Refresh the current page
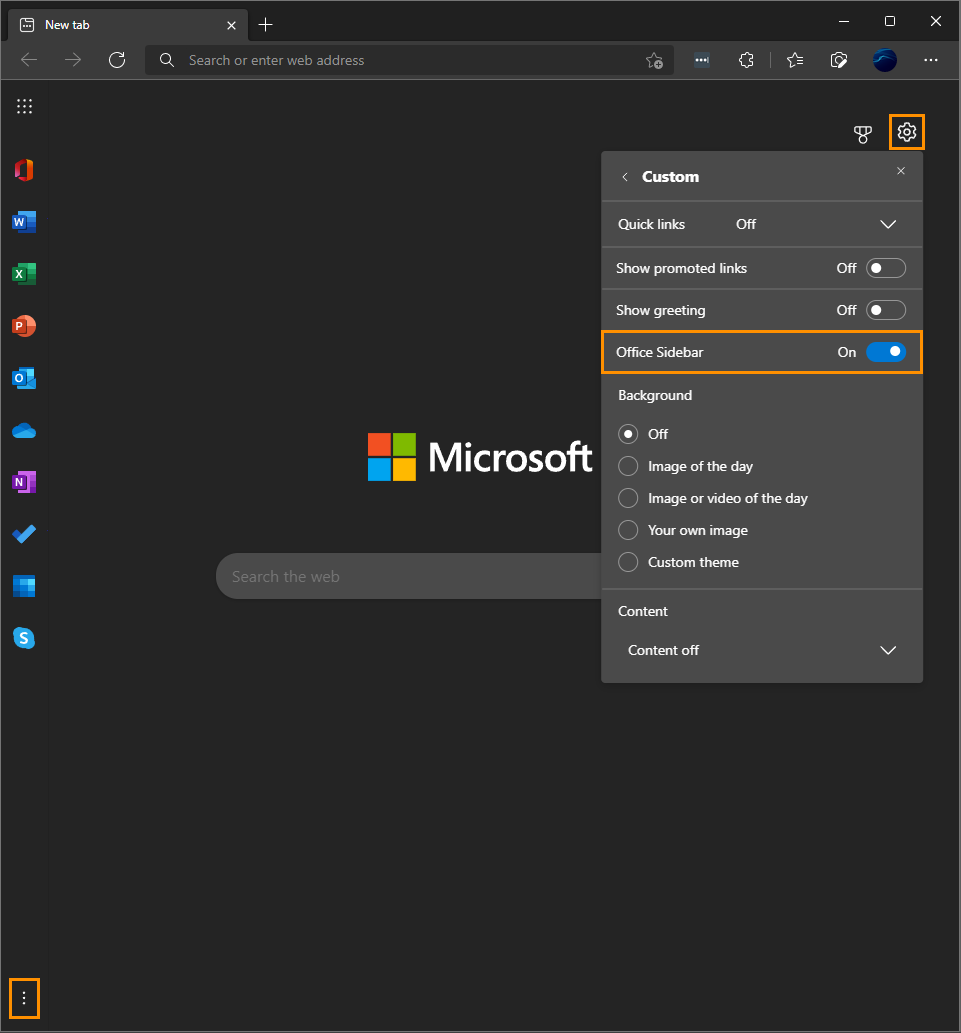Image resolution: width=961 pixels, height=1033 pixels. 117,61
